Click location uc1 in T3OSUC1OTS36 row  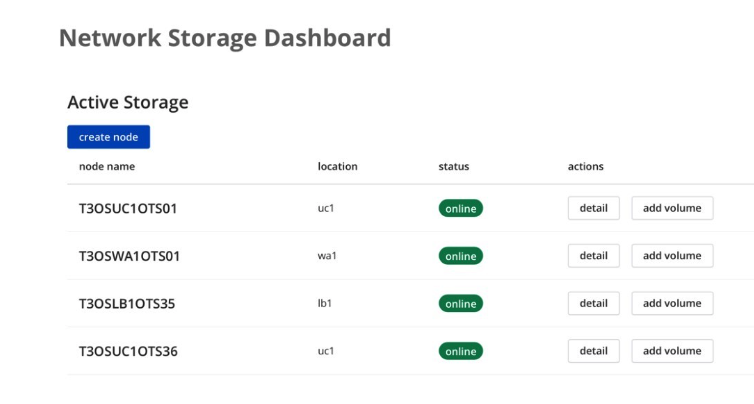tap(326, 351)
